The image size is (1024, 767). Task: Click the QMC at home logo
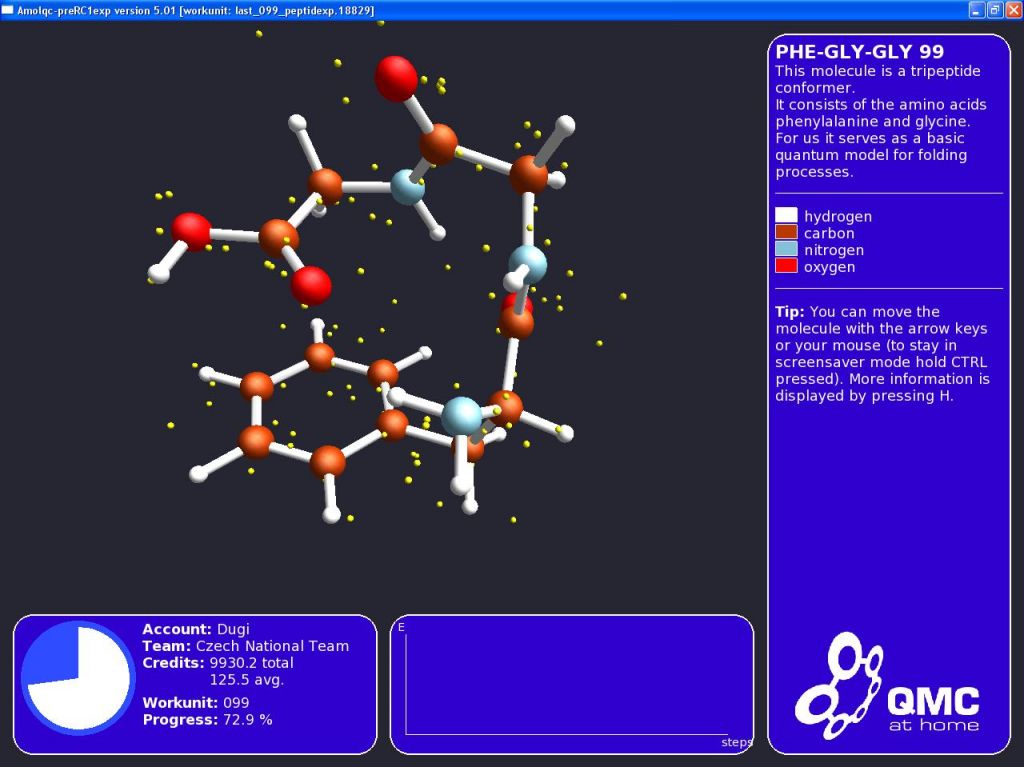click(887, 687)
